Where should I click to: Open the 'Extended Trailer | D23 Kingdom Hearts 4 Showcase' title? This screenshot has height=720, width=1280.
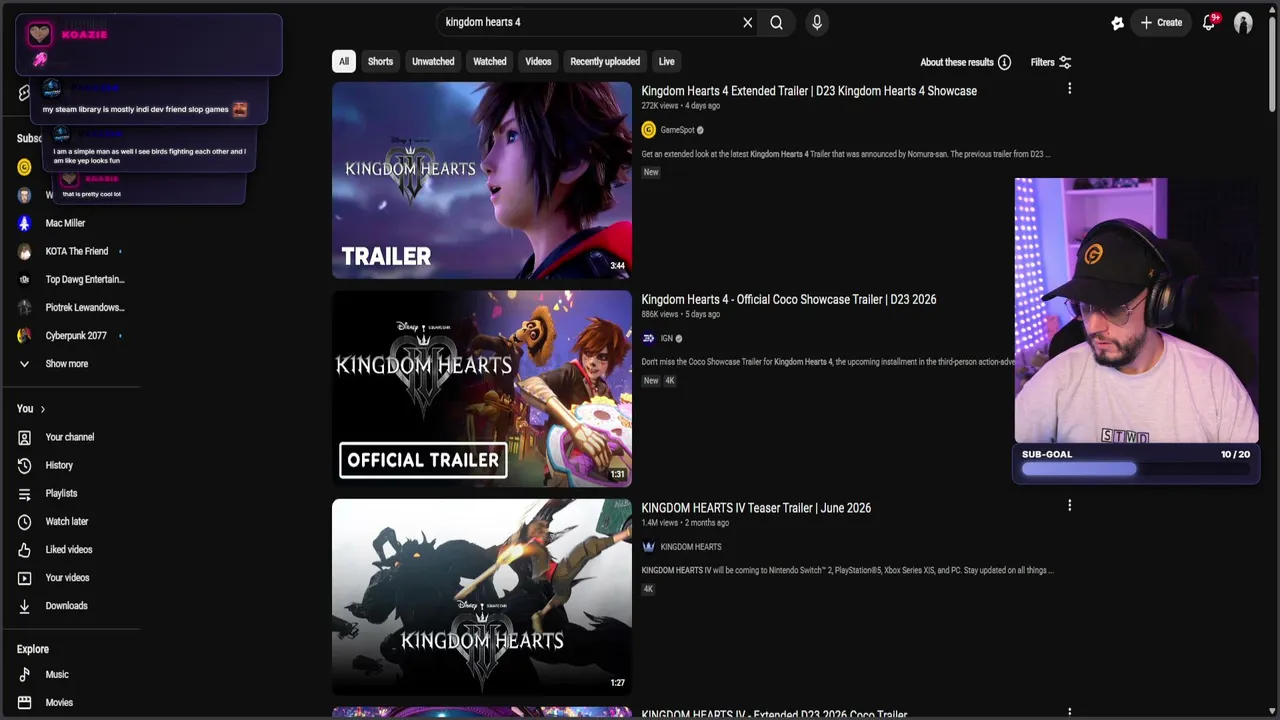pos(809,91)
